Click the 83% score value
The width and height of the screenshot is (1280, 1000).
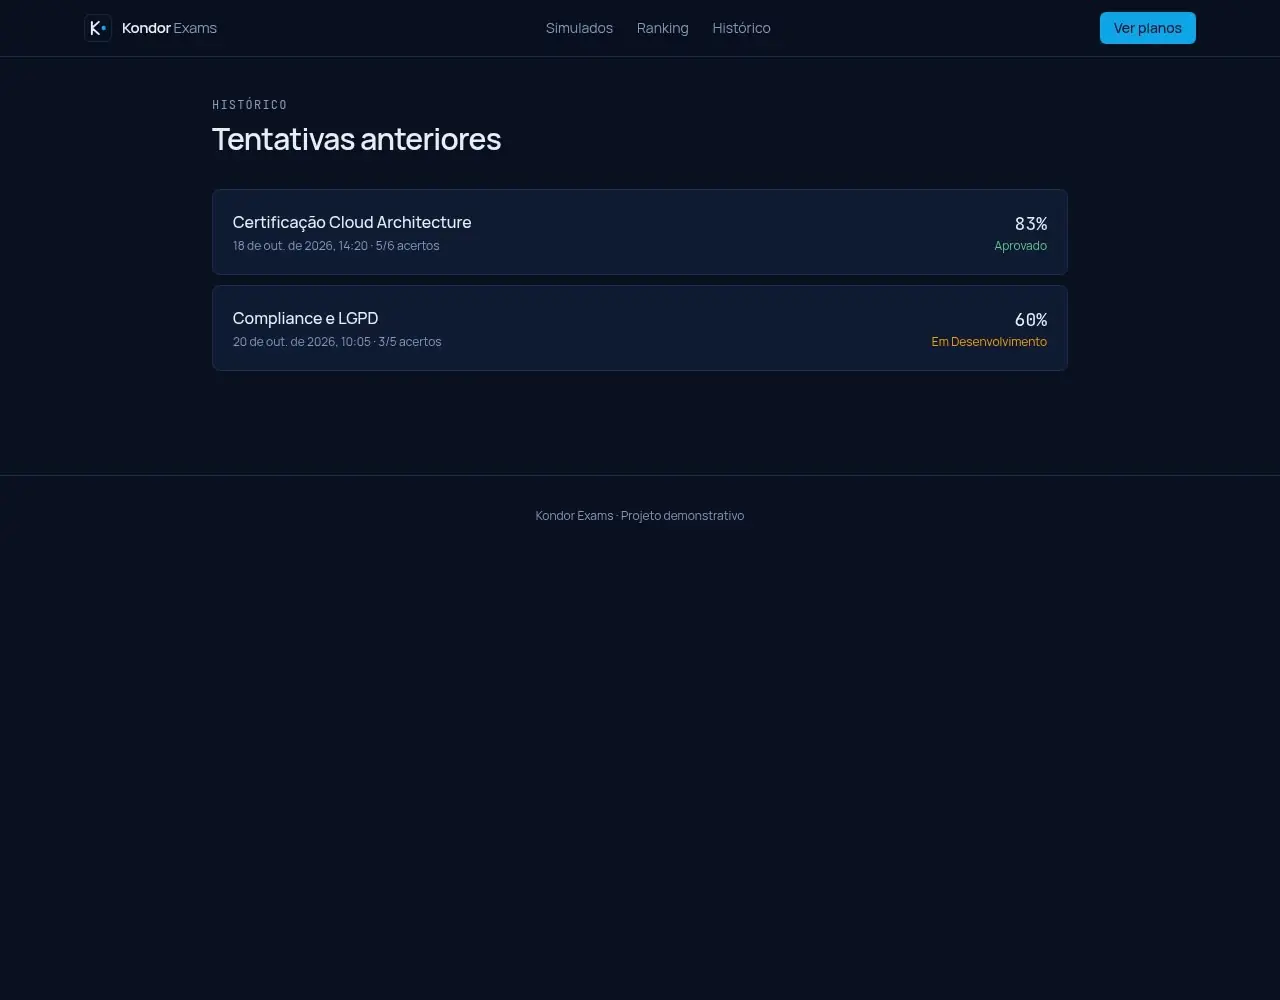click(x=1031, y=223)
